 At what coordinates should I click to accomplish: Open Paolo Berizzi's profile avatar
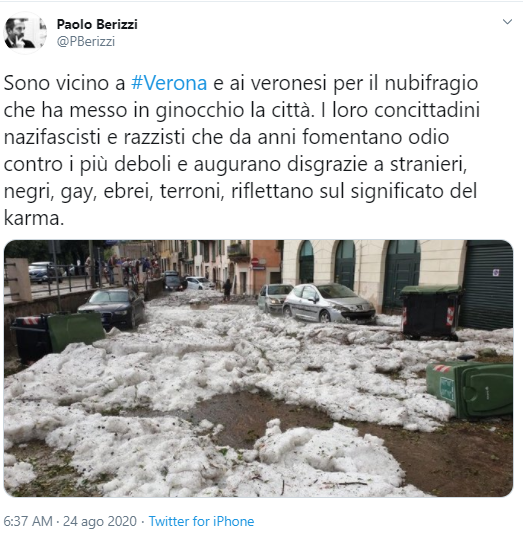coord(25,33)
